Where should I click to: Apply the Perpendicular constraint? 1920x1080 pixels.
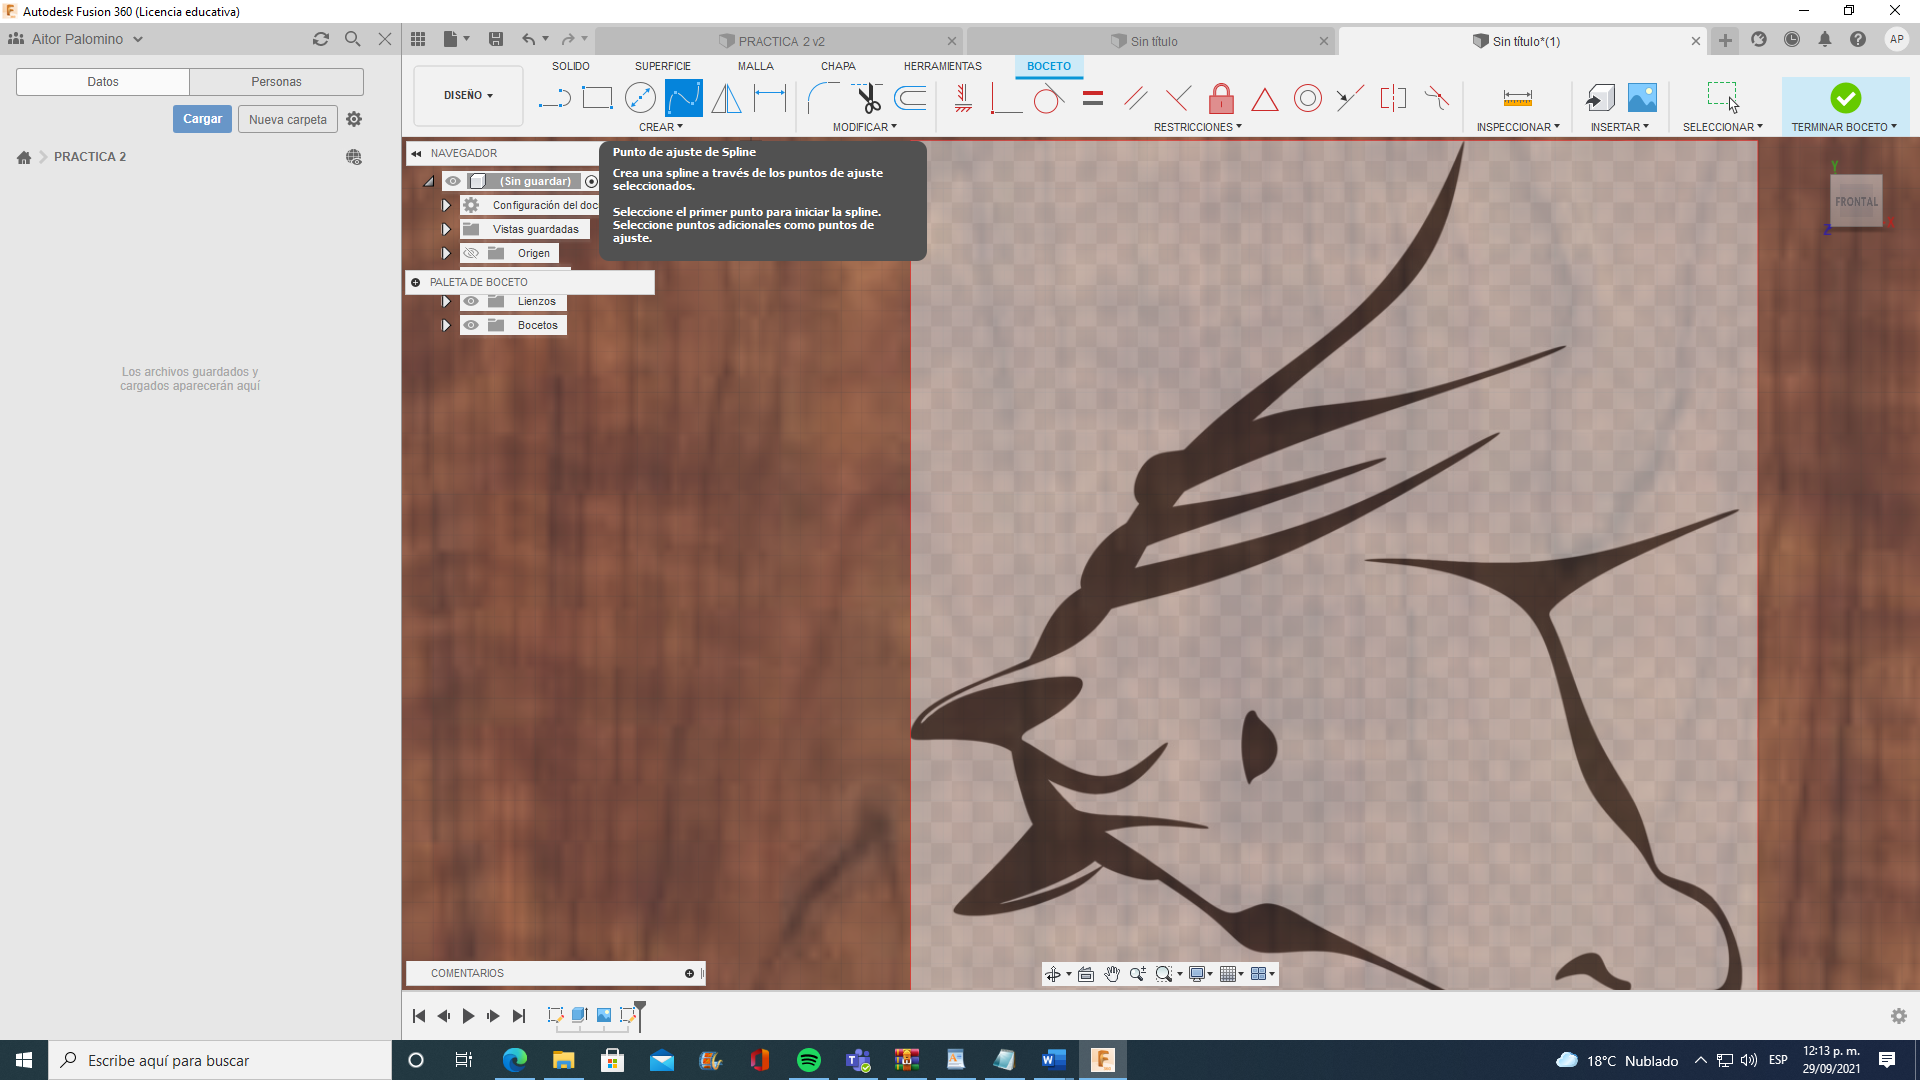(x=1178, y=98)
